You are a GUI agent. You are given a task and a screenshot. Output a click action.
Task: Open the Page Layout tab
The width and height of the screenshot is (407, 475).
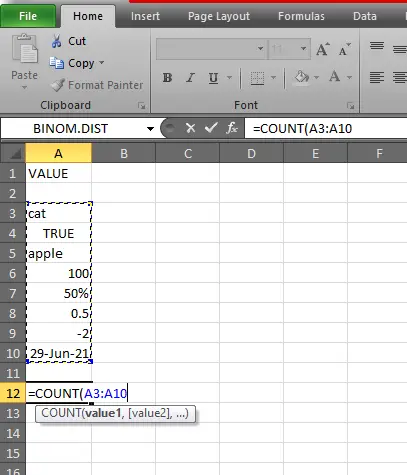pos(219,16)
